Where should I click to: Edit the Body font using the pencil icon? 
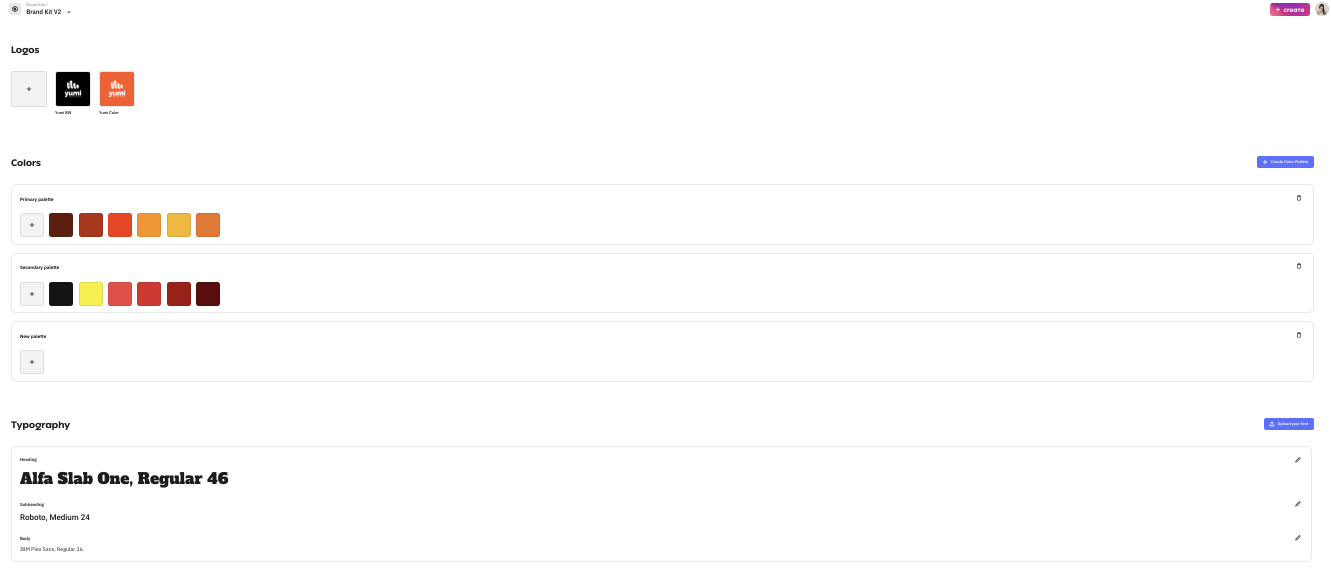tap(1298, 538)
